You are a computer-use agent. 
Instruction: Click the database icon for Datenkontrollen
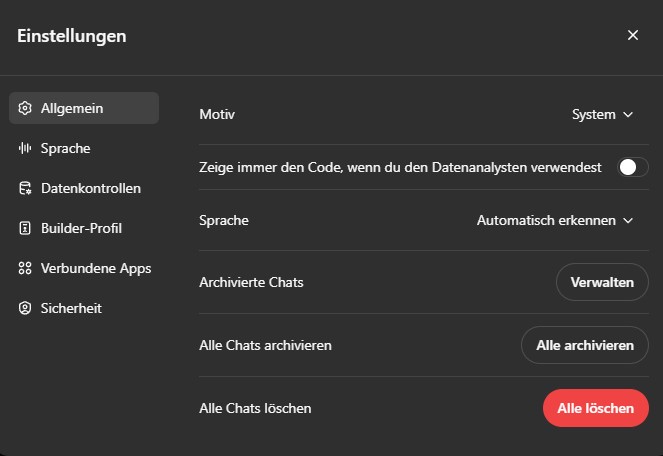[25, 188]
